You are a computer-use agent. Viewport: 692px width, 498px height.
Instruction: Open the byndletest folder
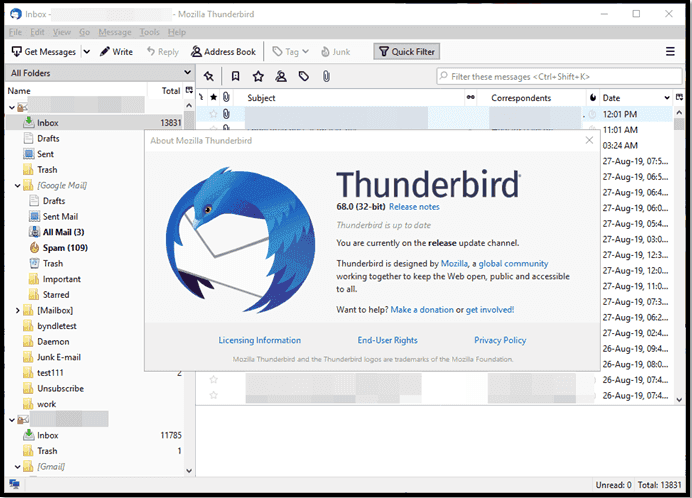coord(56,326)
